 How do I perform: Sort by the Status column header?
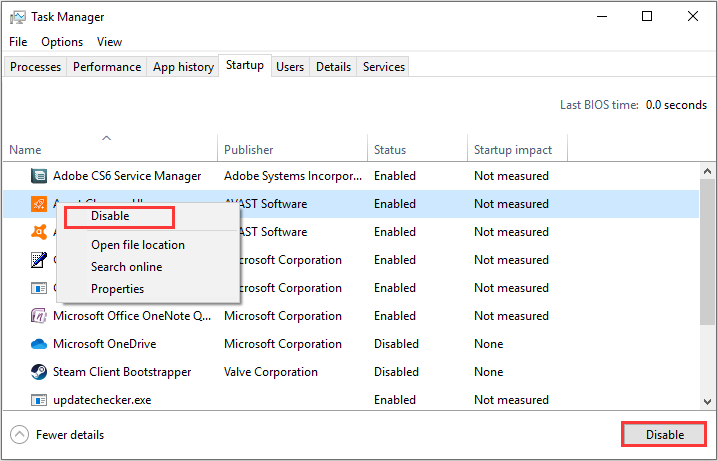[418, 147]
